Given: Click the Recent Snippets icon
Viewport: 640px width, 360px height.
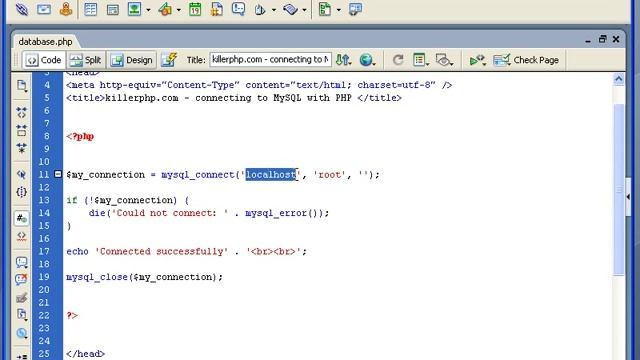Looking at the screenshot, I should [22, 315].
